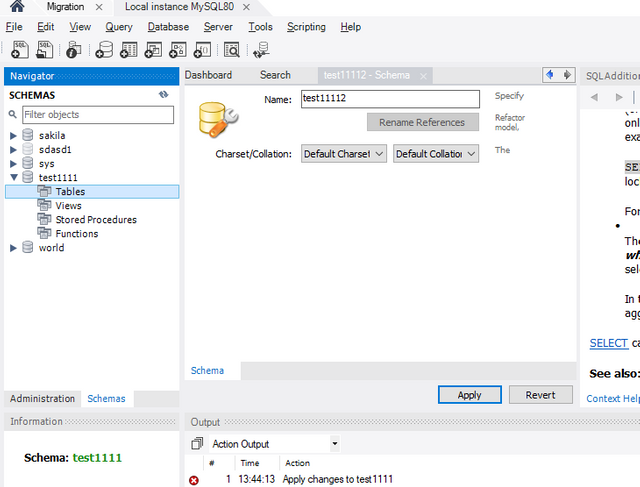The height and width of the screenshot is (487, 640).
Task: Click the Functions folder icon
Action: click(44, 233)
